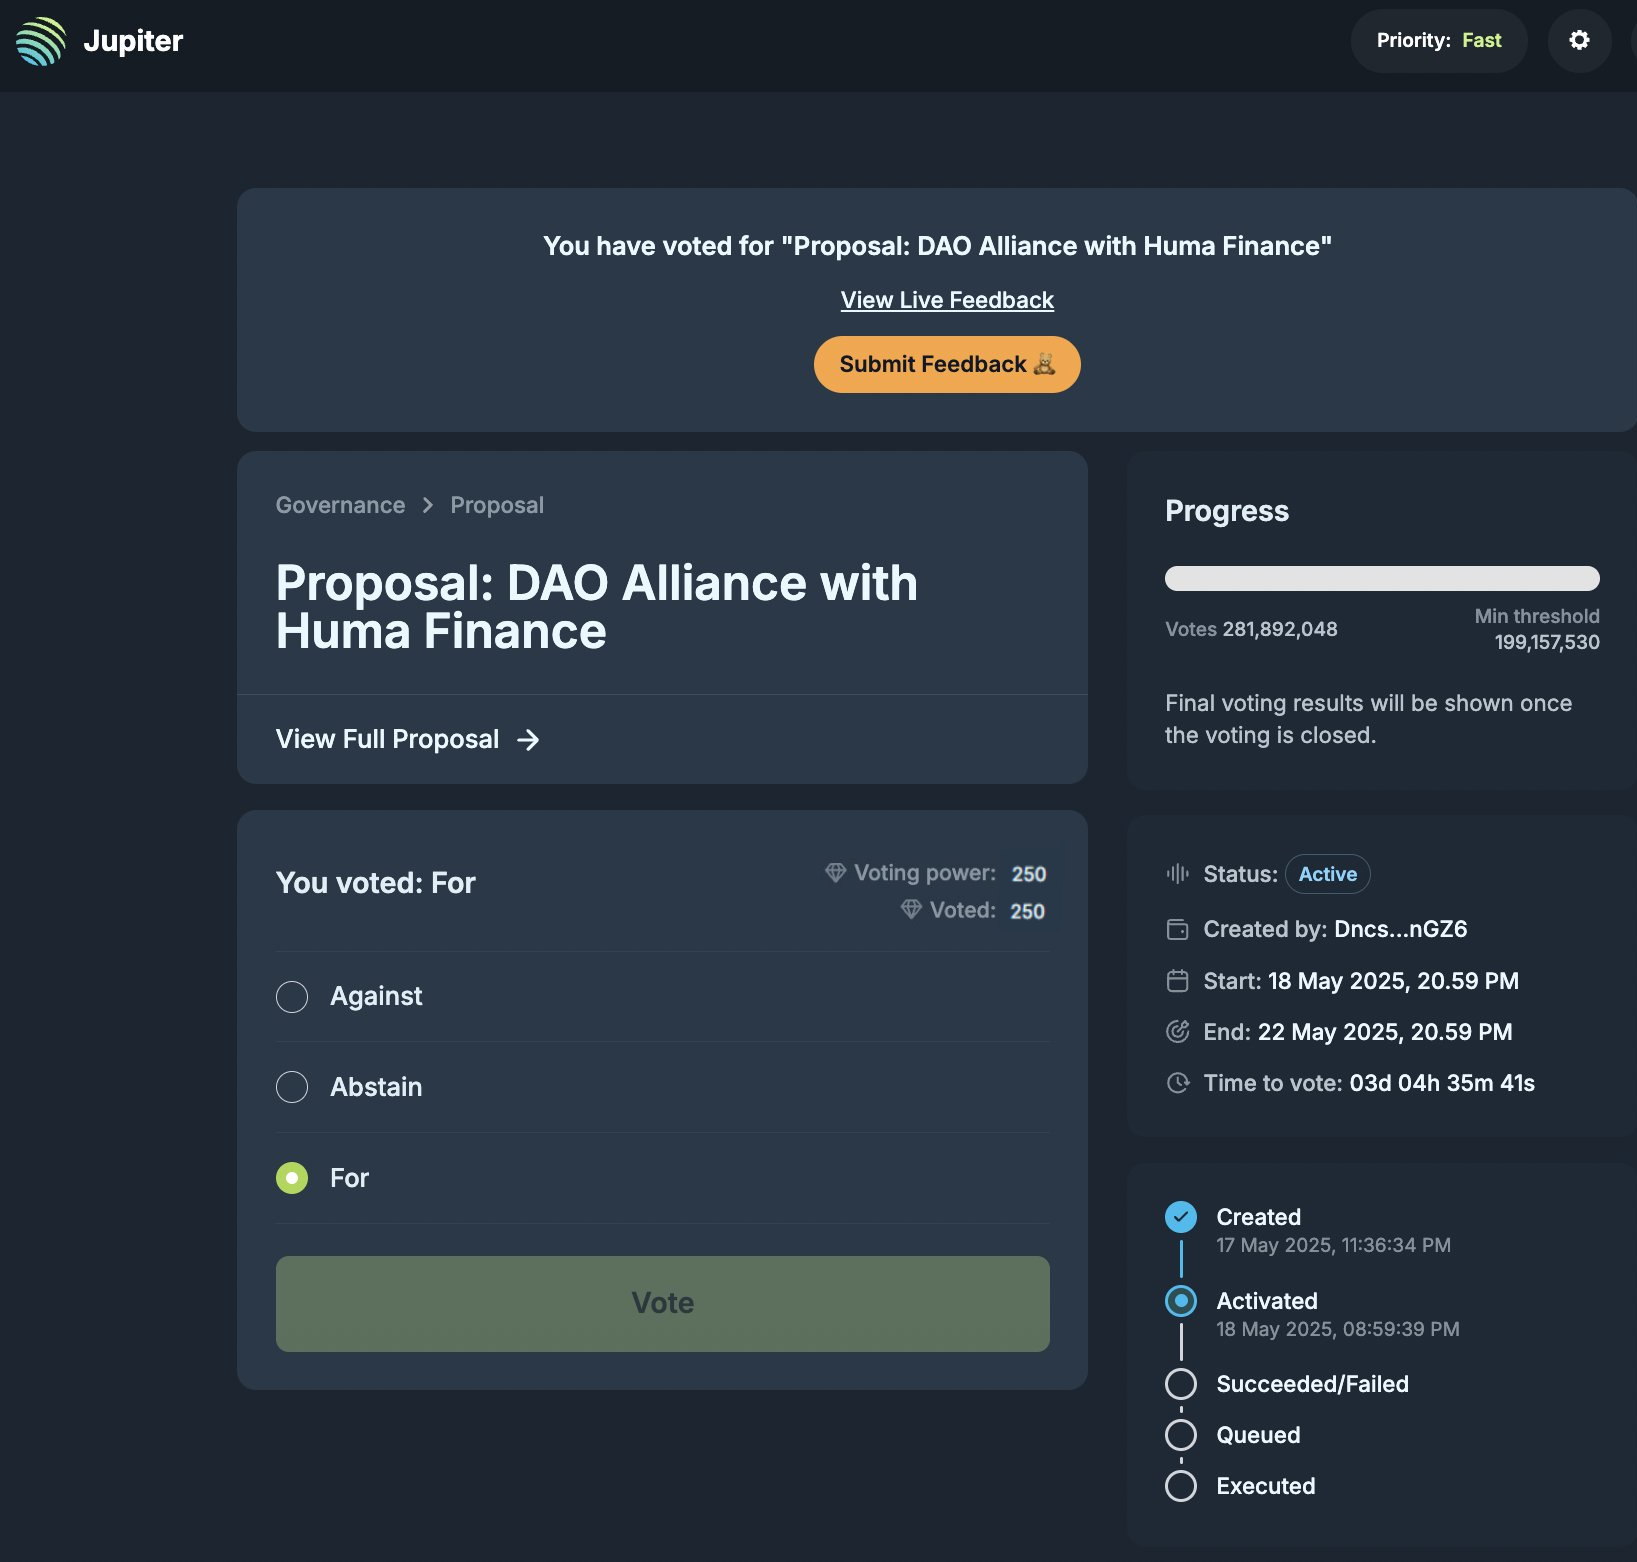This screenshot has width=1637, height=1562.
Task: Click the target icon next to End date
Action: tap(1178, 1032)
